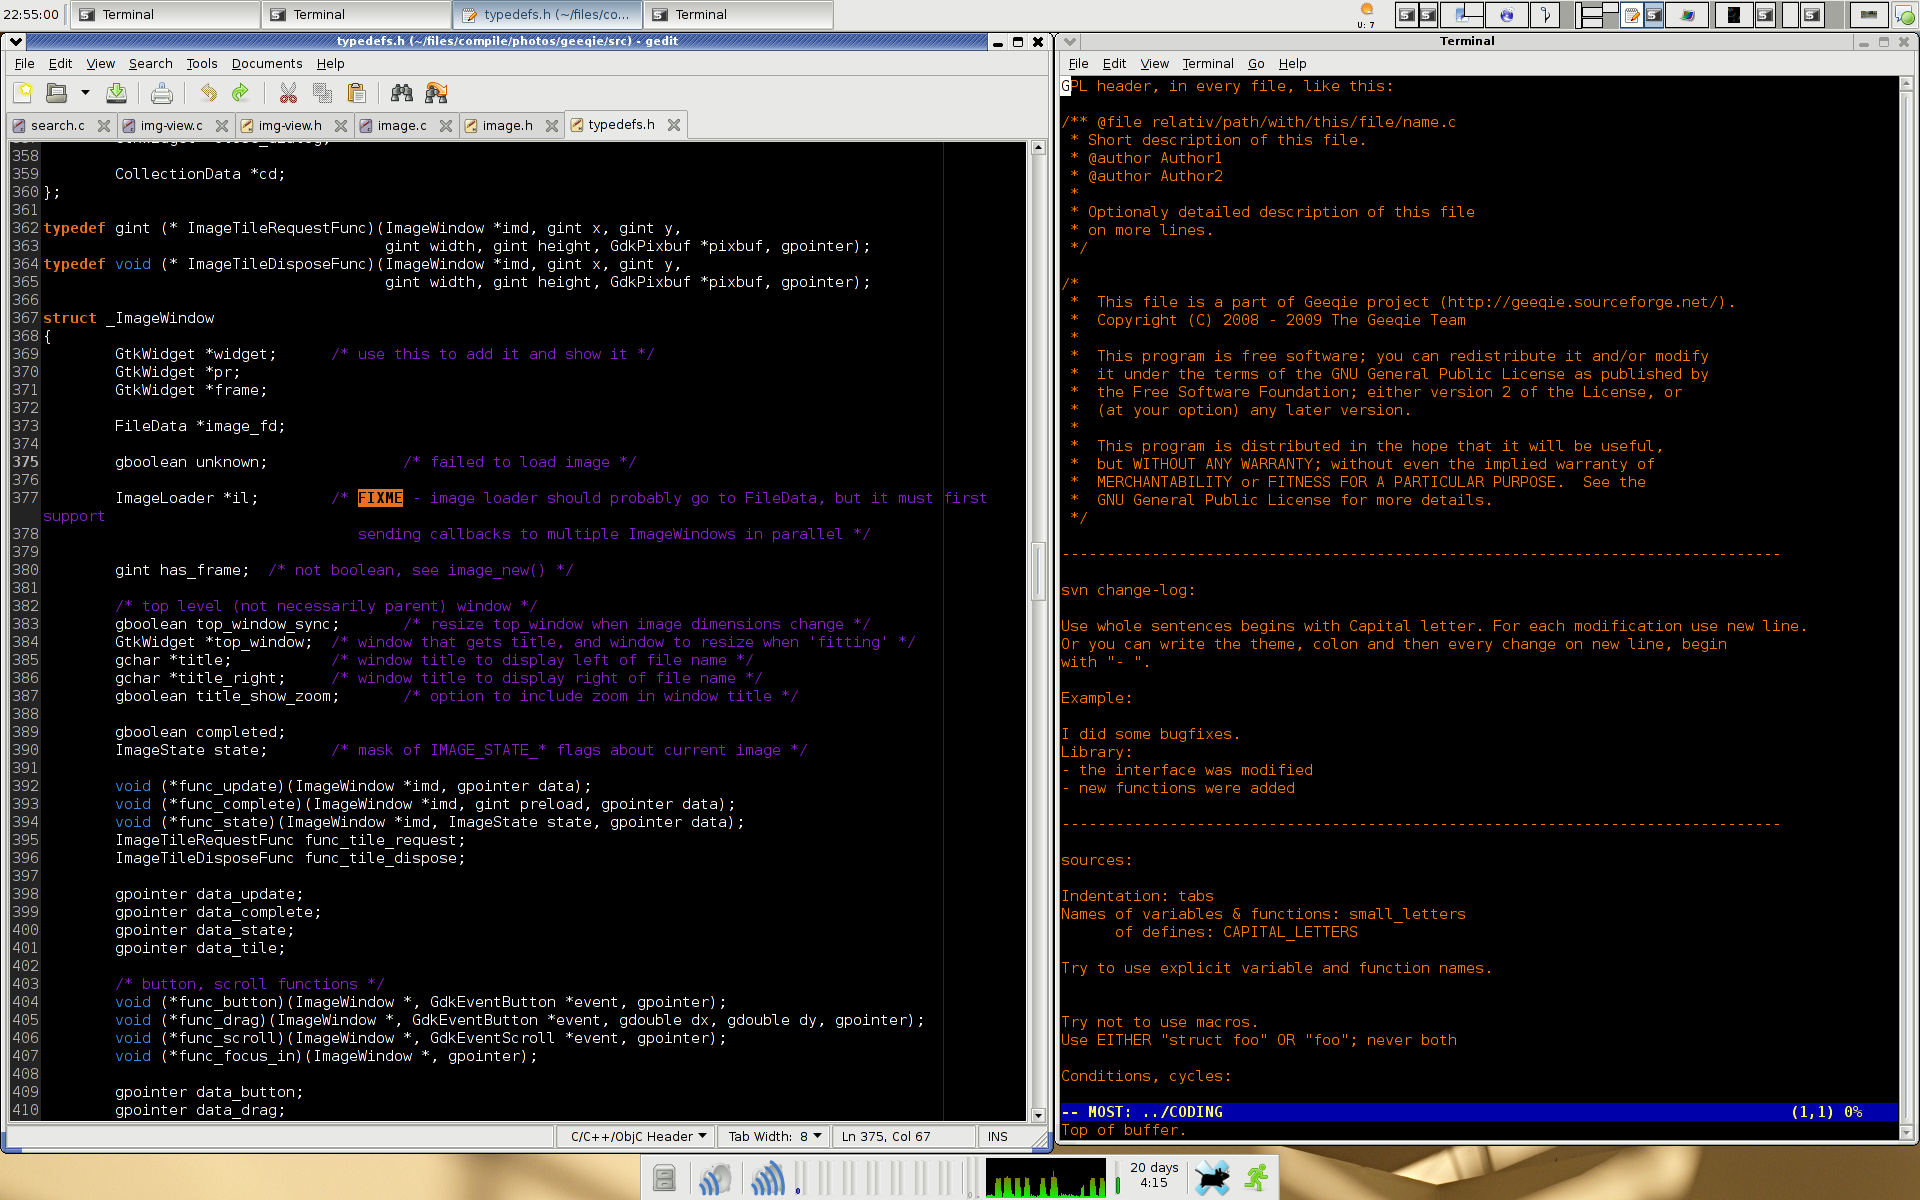The image size is (1920, 1200).
Task: Switch to the image.h tab
Action: click(x=507, y=125)
